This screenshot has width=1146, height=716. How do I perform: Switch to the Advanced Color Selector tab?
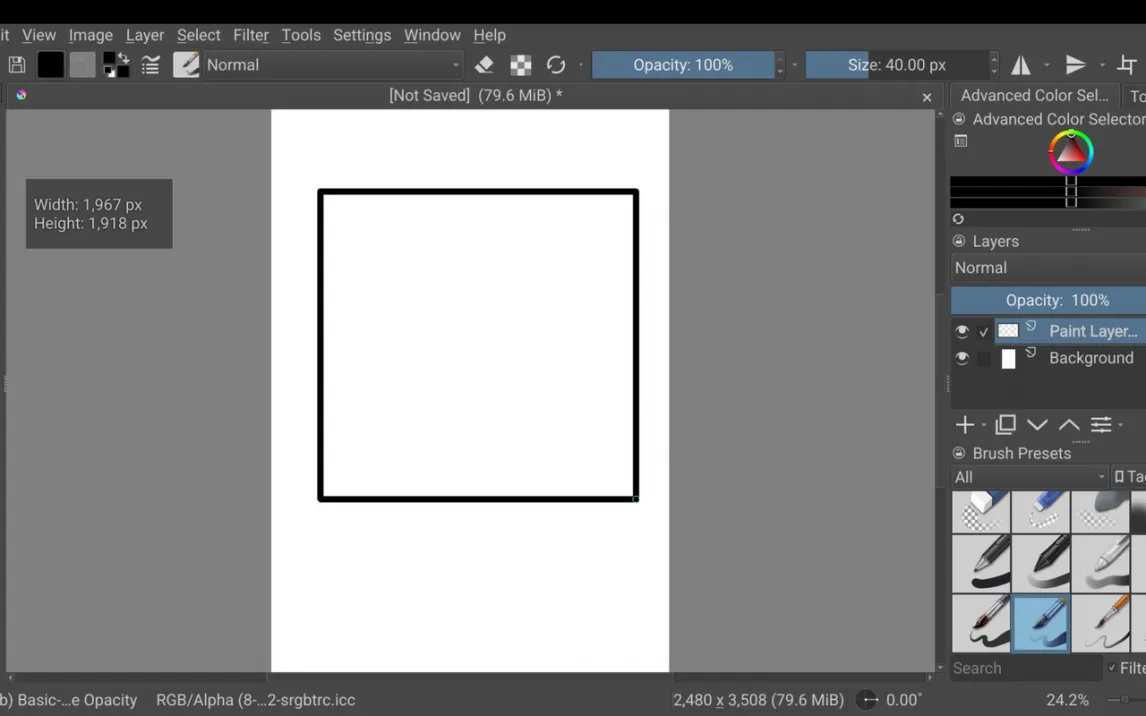pos(1034,95)
